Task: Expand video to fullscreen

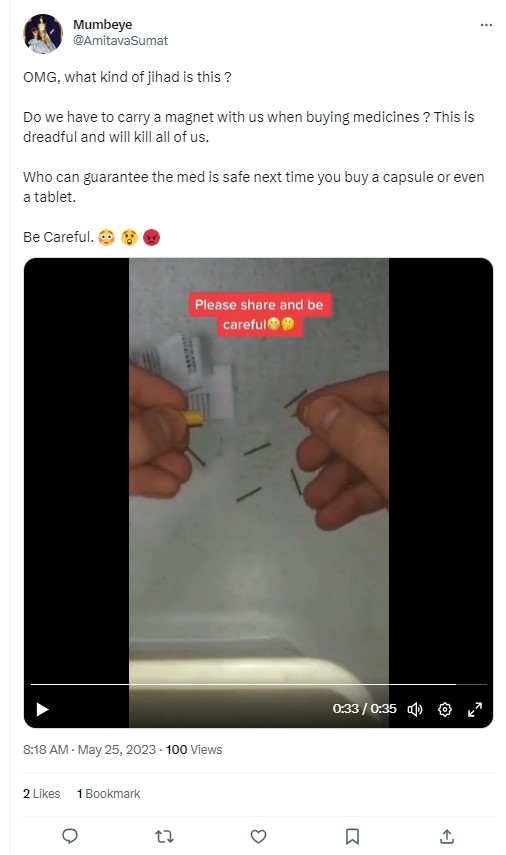Action: coord(475,709)
